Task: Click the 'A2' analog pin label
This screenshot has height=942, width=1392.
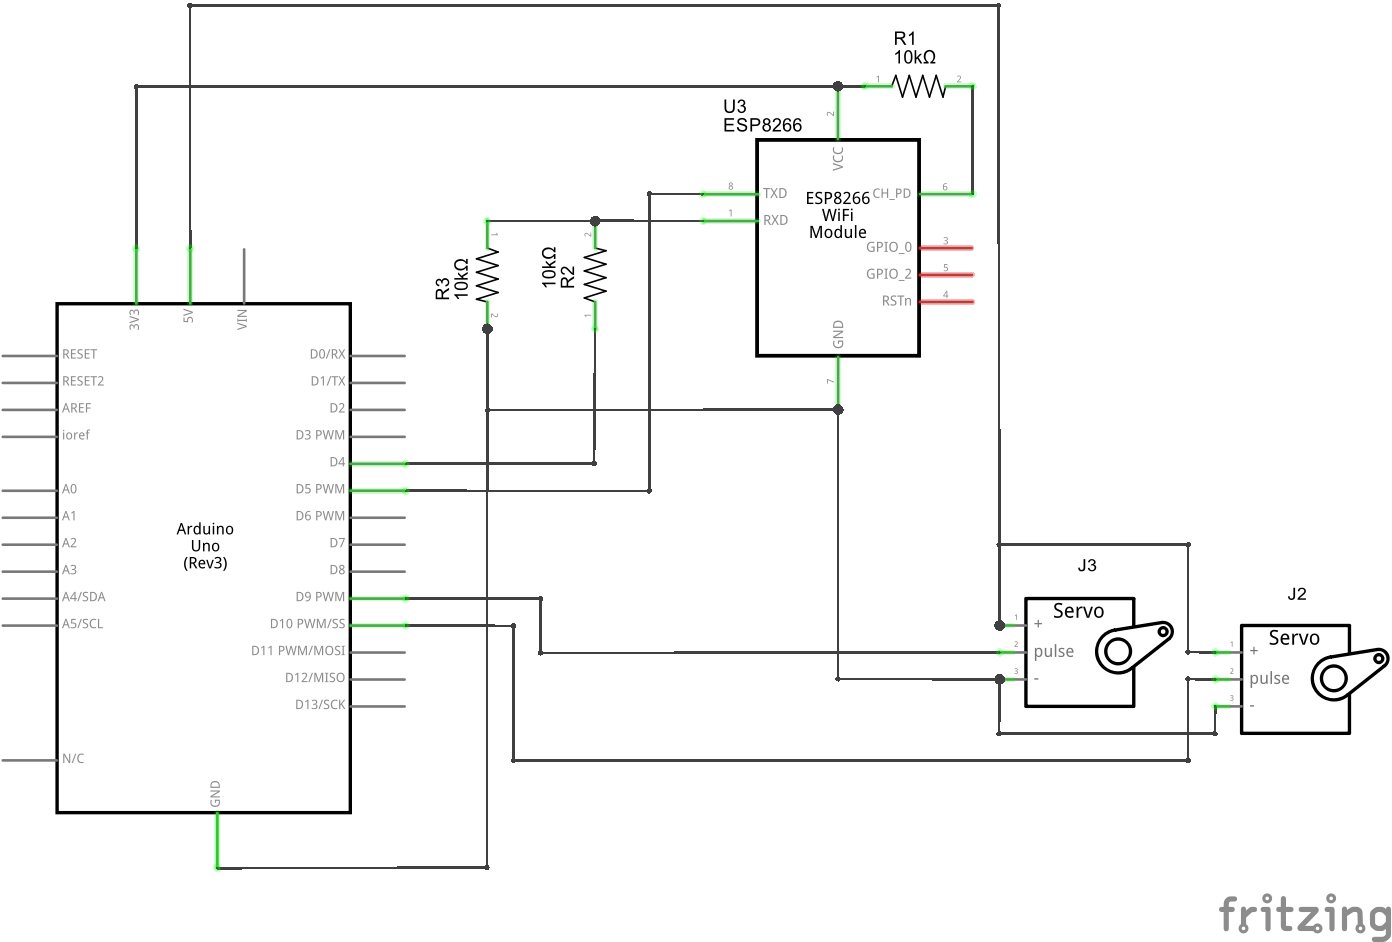Action: coord(69,544)
